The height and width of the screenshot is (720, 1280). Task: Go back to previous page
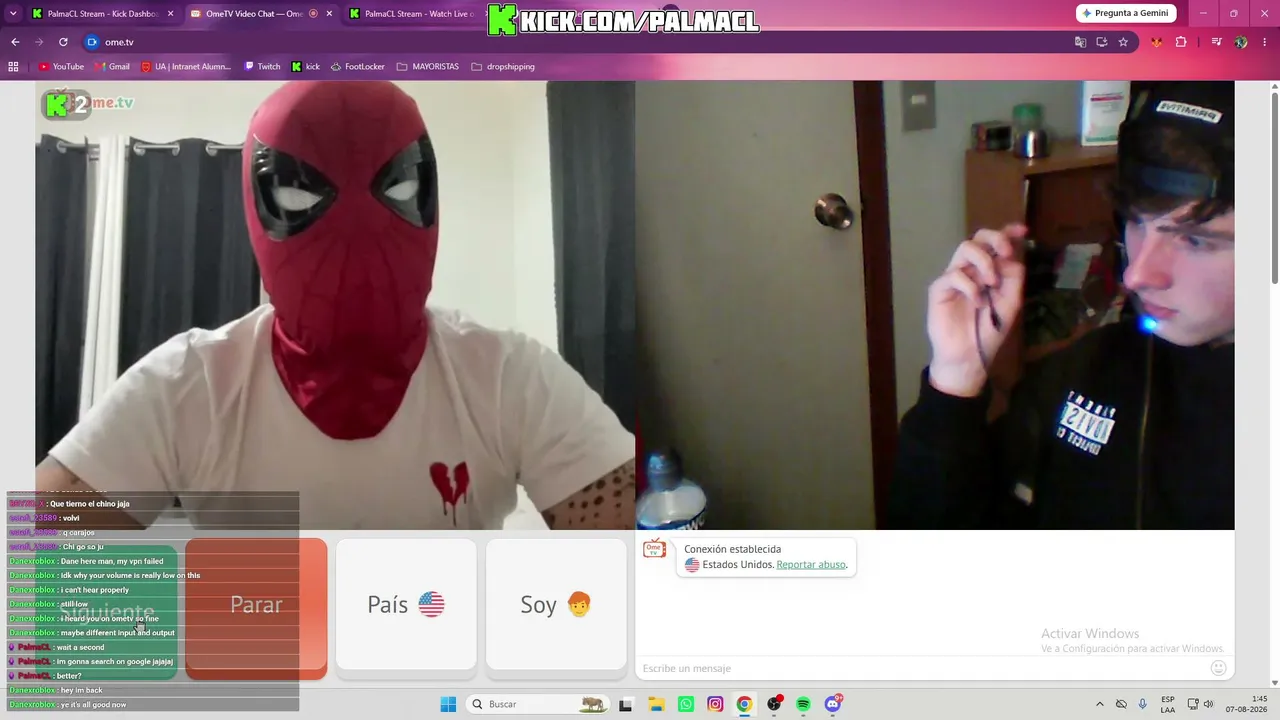tap(15, 42)
